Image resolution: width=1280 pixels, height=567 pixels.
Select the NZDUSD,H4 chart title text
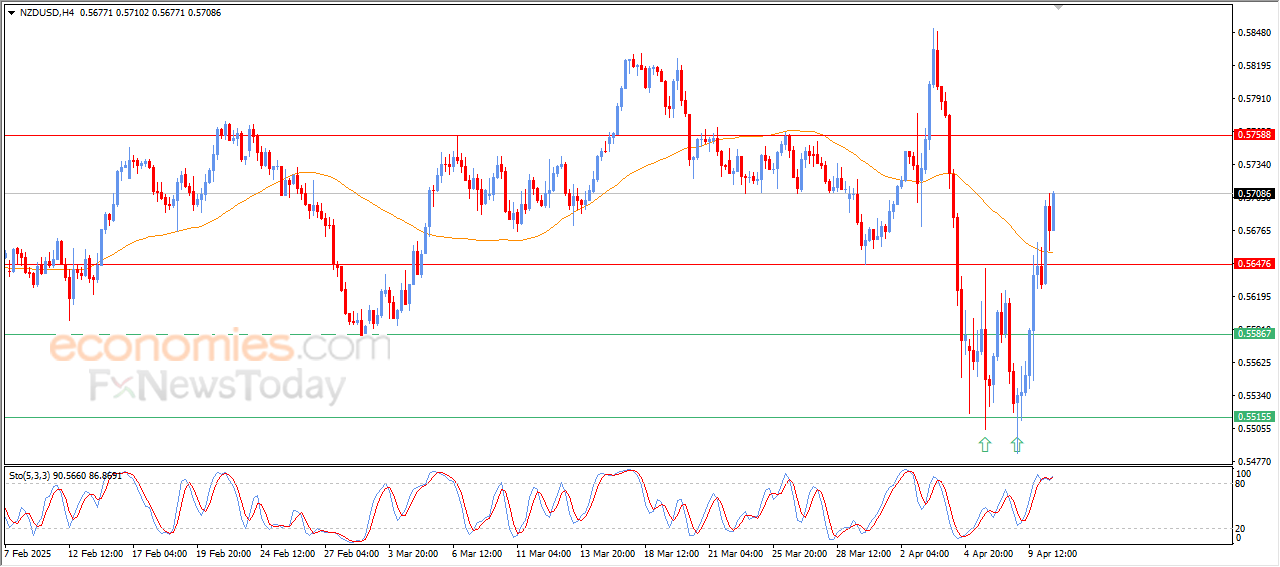click(x=47, y=13)
